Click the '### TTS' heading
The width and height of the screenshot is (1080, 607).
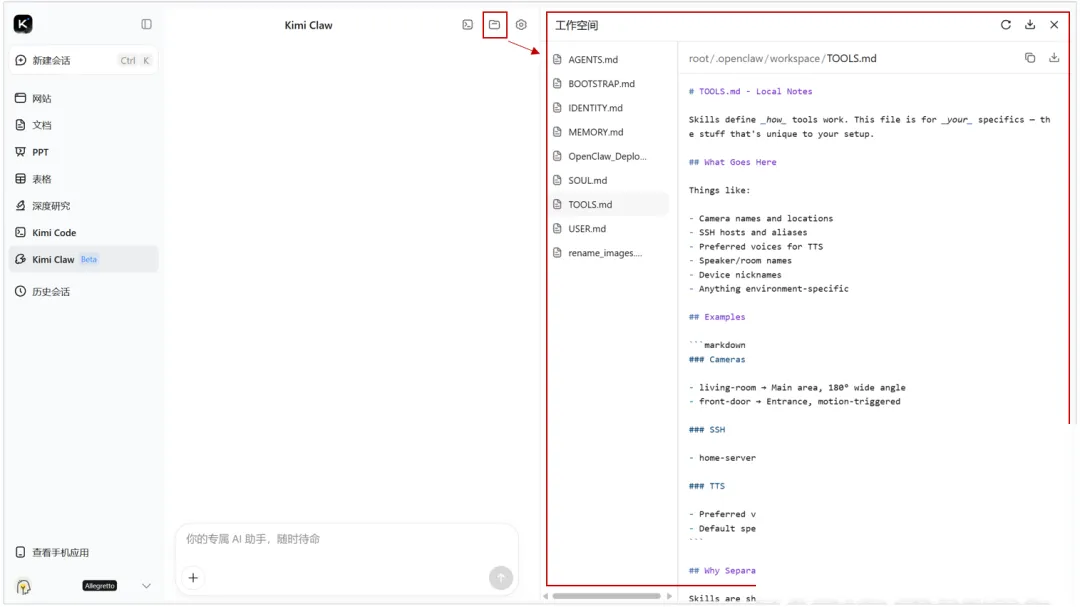[707, 486]
